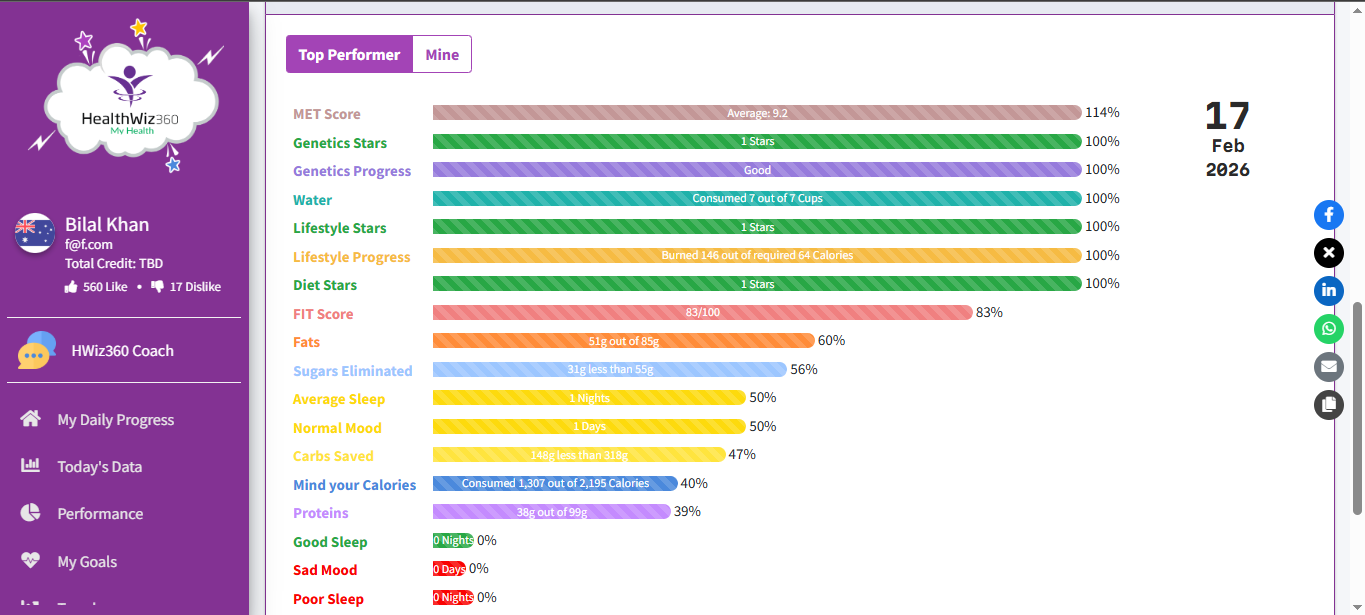Click the Australian flag avatar
Image resolution: width=1365 pixels, height=615 pixels.
coord(35,233)
